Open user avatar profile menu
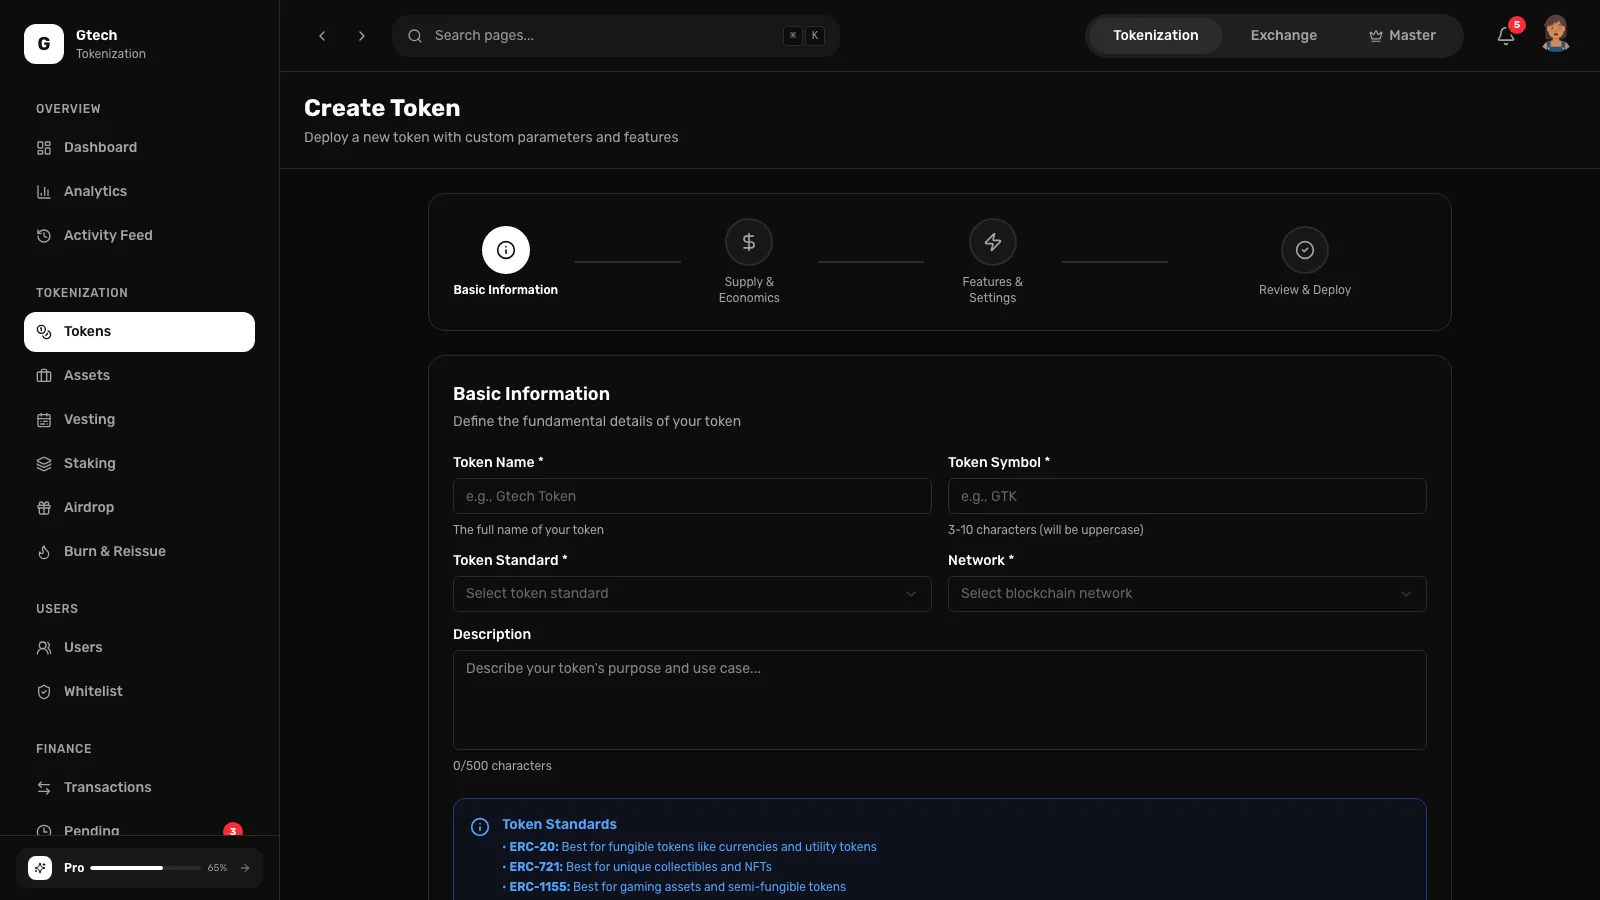The width and height of the screenshot is (1600, 900). (x=1555, y=34)
